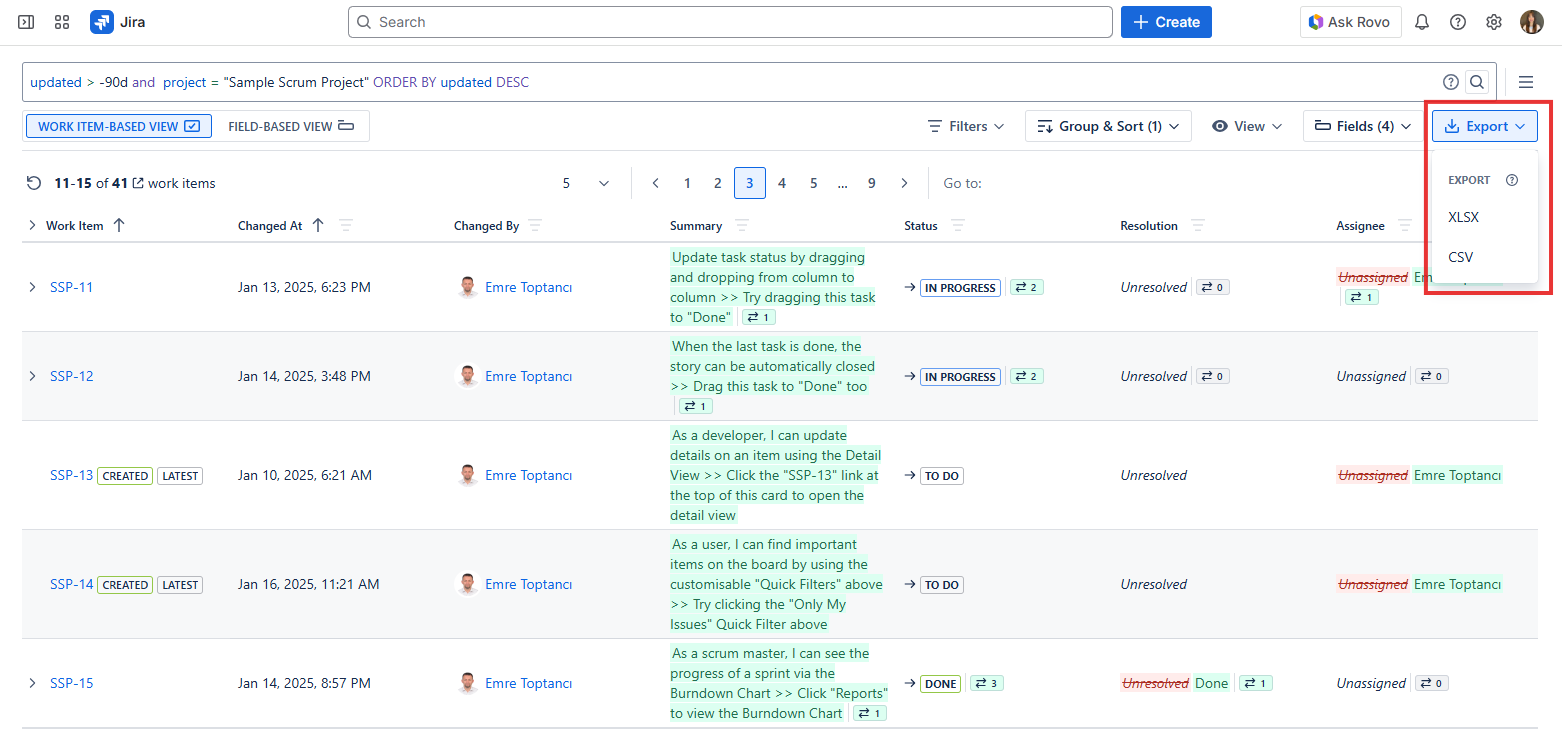Click the JQL search magnifier icon

pos(1477,82)
